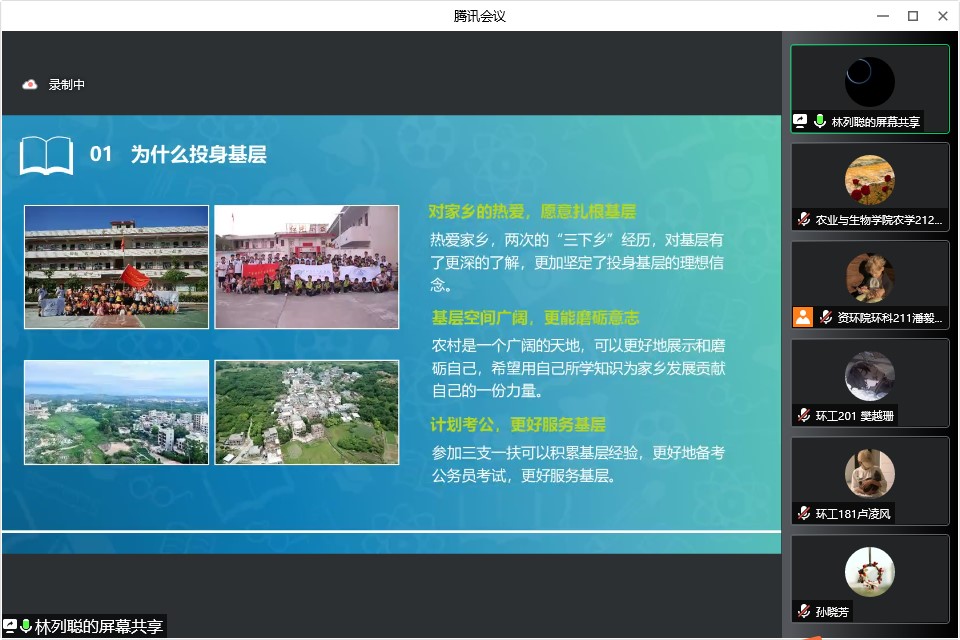The height and width of the screenshot is (640, 960).
Task: Maximize the 腾讯会议 window
Action: [912, 15]
